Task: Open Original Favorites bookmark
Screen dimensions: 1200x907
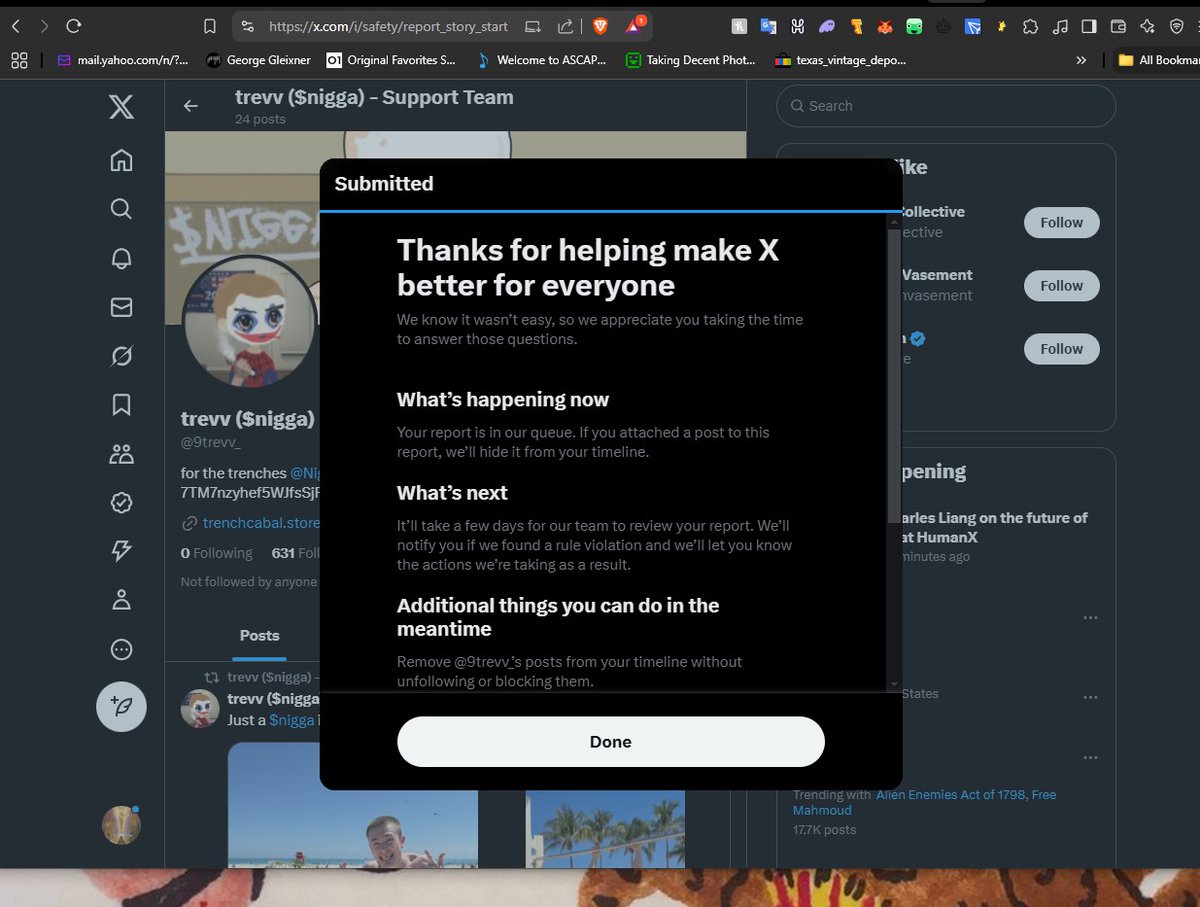Action: point(391,60)
